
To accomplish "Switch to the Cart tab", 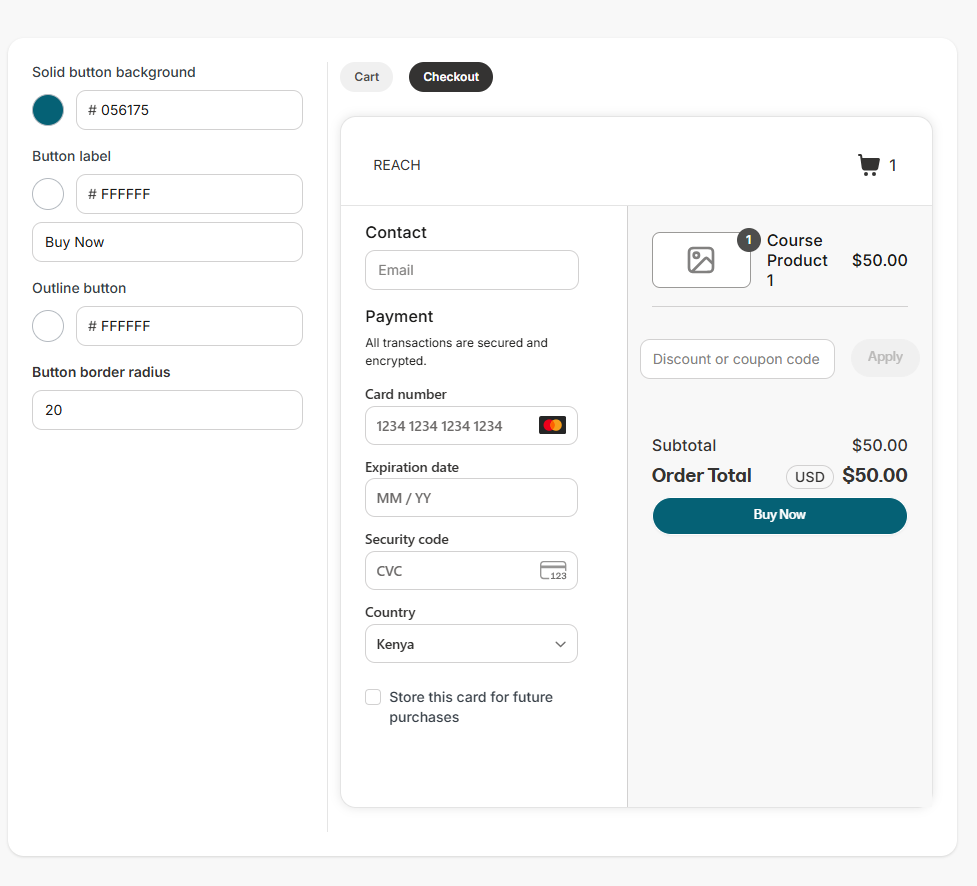I will (366, 76).
